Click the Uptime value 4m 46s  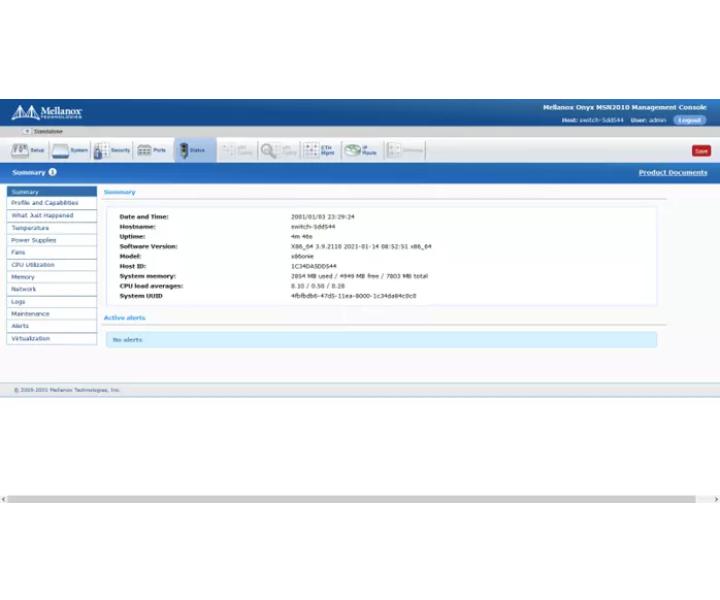(302, 236)
